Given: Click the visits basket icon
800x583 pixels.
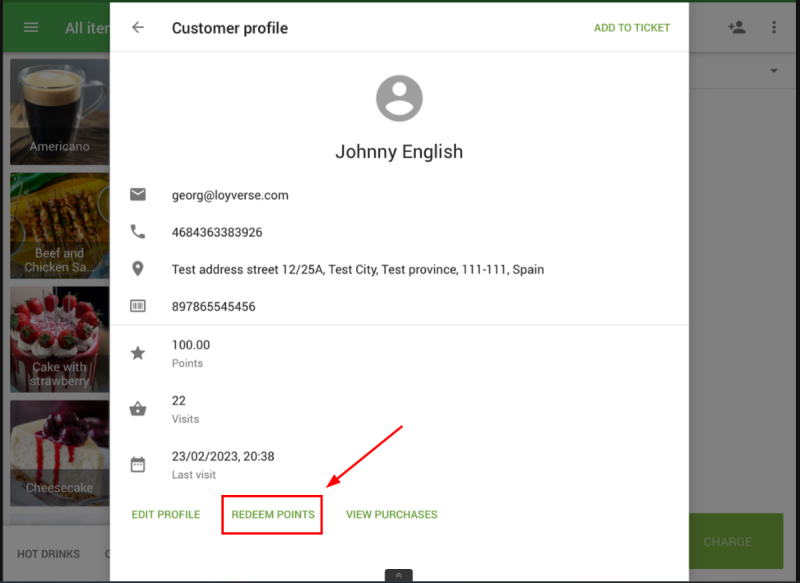Looking at the screenshot, I should (x=138, y=409).
